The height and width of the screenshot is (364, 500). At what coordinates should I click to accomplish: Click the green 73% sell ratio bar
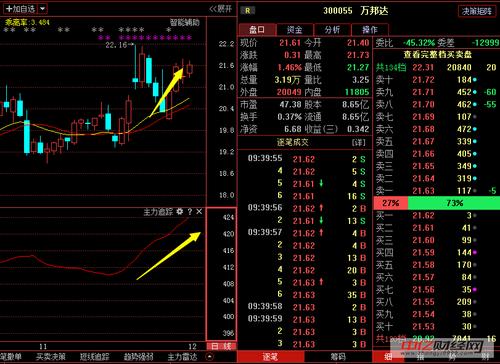click(x=454, y=203)
